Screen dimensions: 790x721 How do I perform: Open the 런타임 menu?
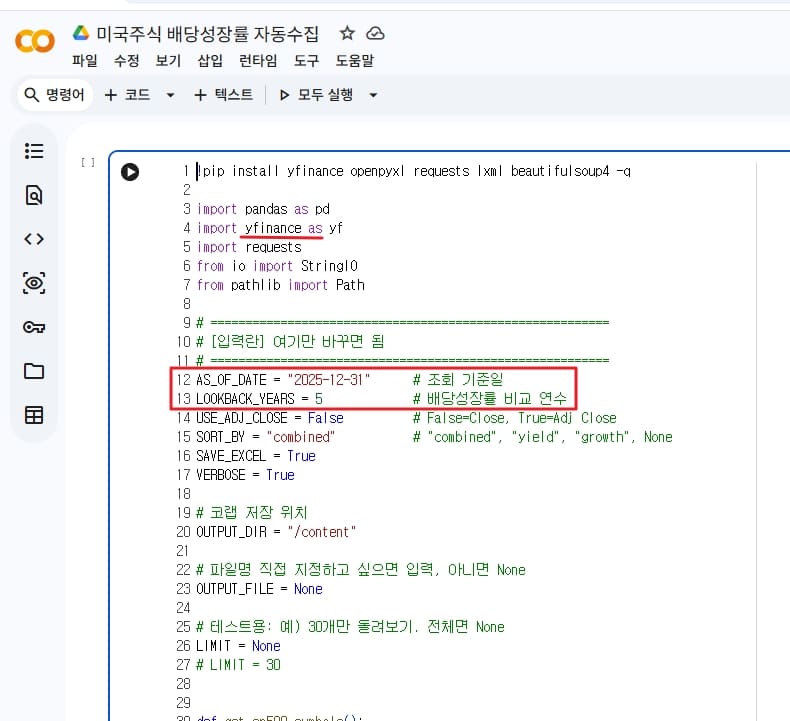tap(258, 61)
